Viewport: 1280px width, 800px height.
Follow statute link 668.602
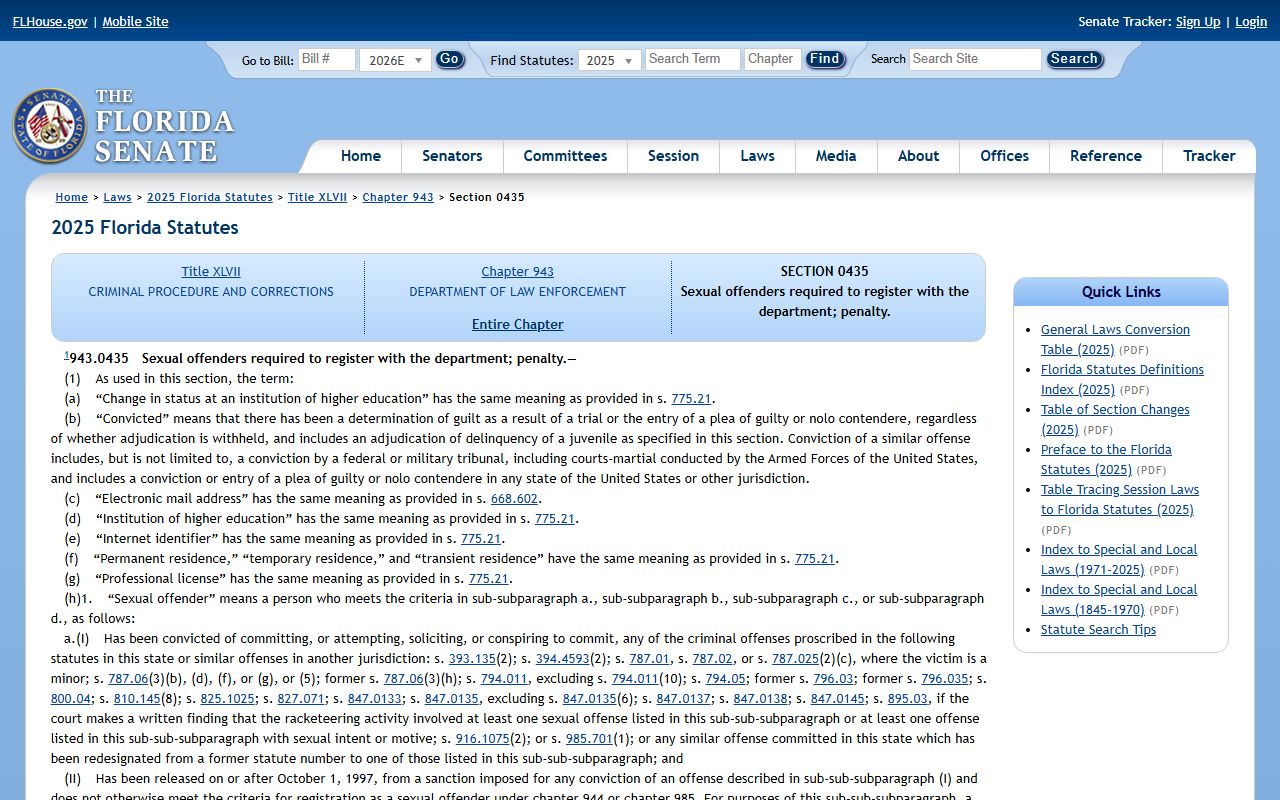514,499
